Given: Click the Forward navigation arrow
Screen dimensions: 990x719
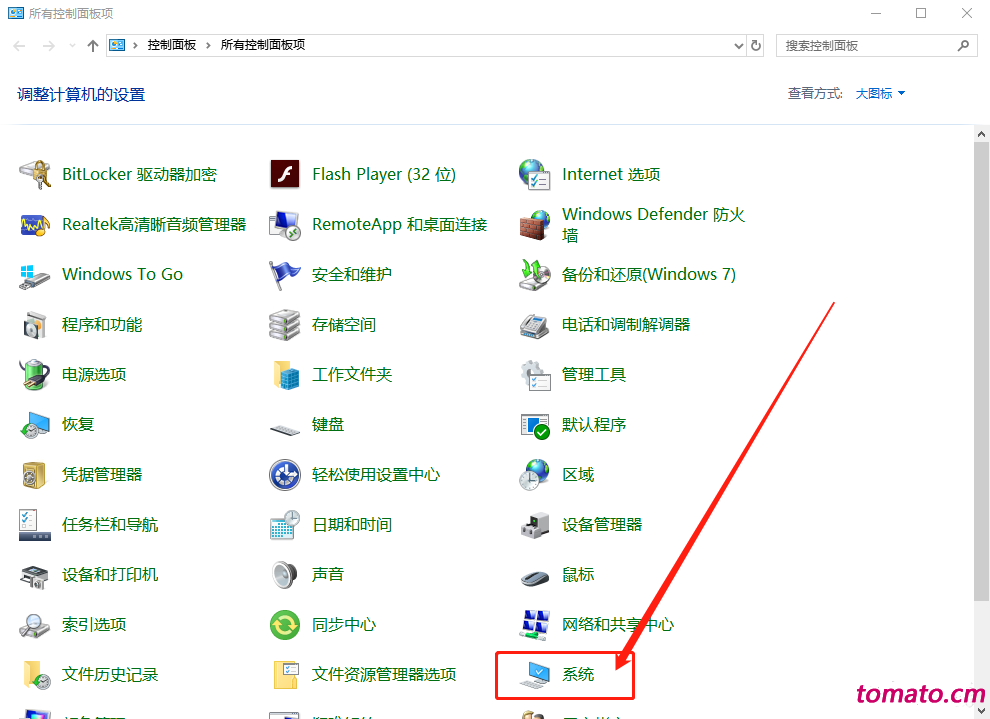Looking at the screenshot, I should click(49, 45).
